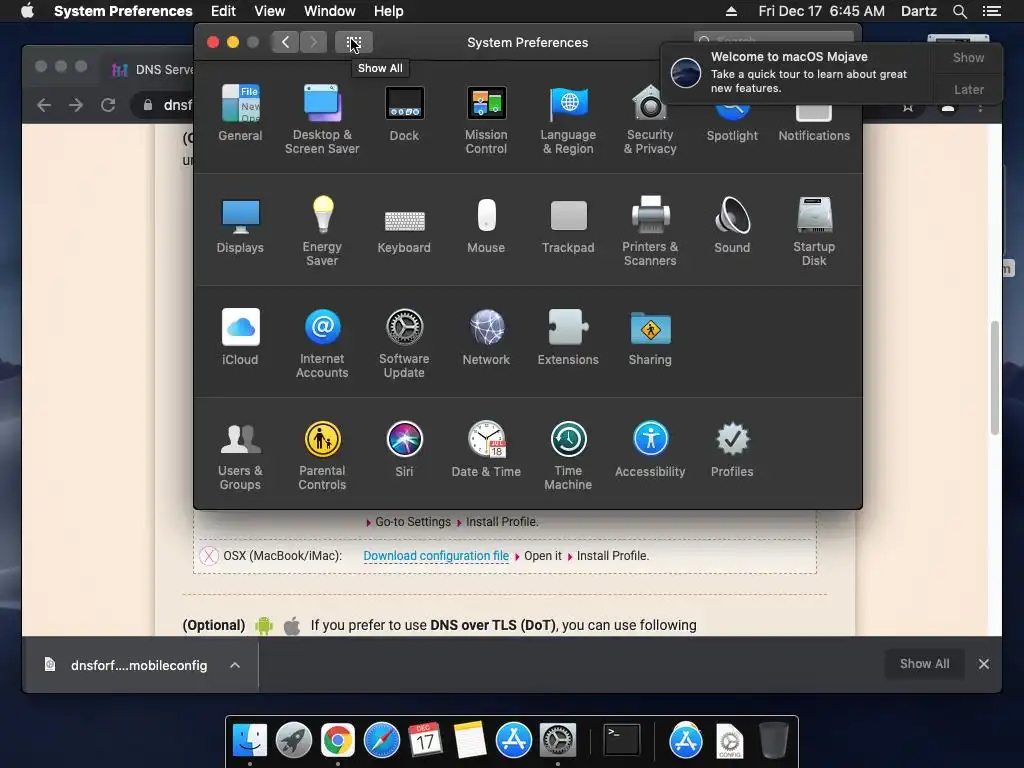Click the DNS Server tab in Chrome
The height and width of the screenshot is (768, 1024).
pos(152,69)
